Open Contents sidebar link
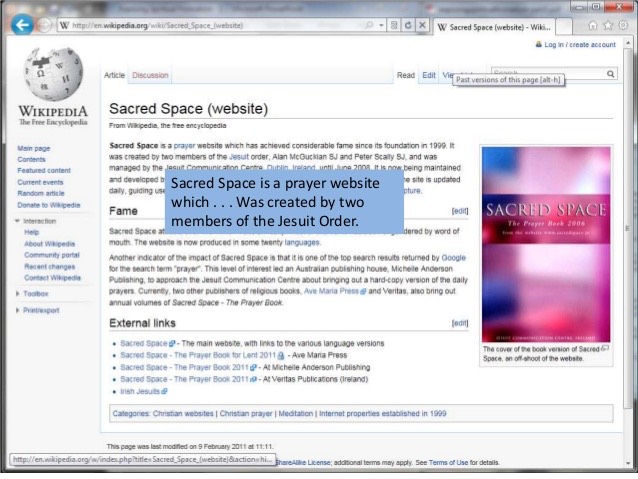638x479 pixels. click(x=31, y=160)
